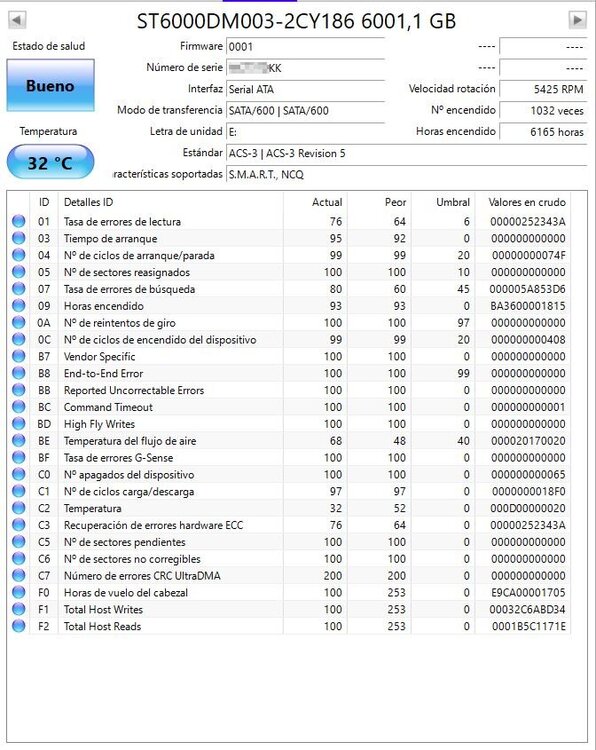This screenshot has width=596, height=750.
Task: Click status icon for Horas de vuelo del cabezal
Action: click(x=19, y=592)
